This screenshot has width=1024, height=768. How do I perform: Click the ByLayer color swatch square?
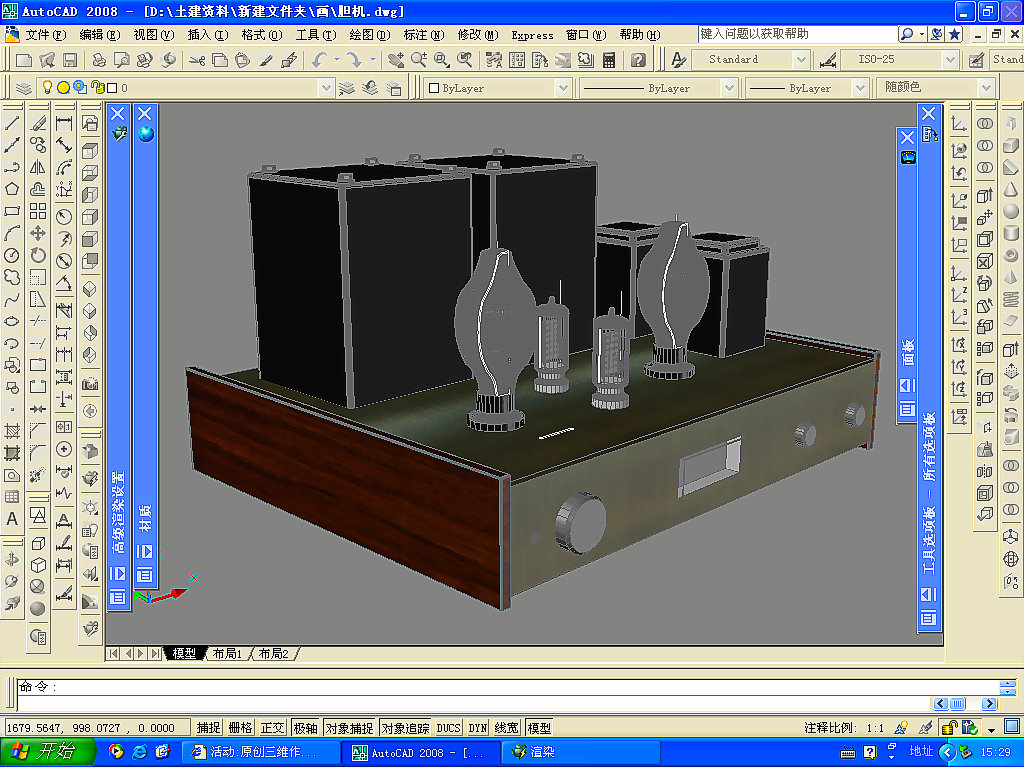point(434,88)
